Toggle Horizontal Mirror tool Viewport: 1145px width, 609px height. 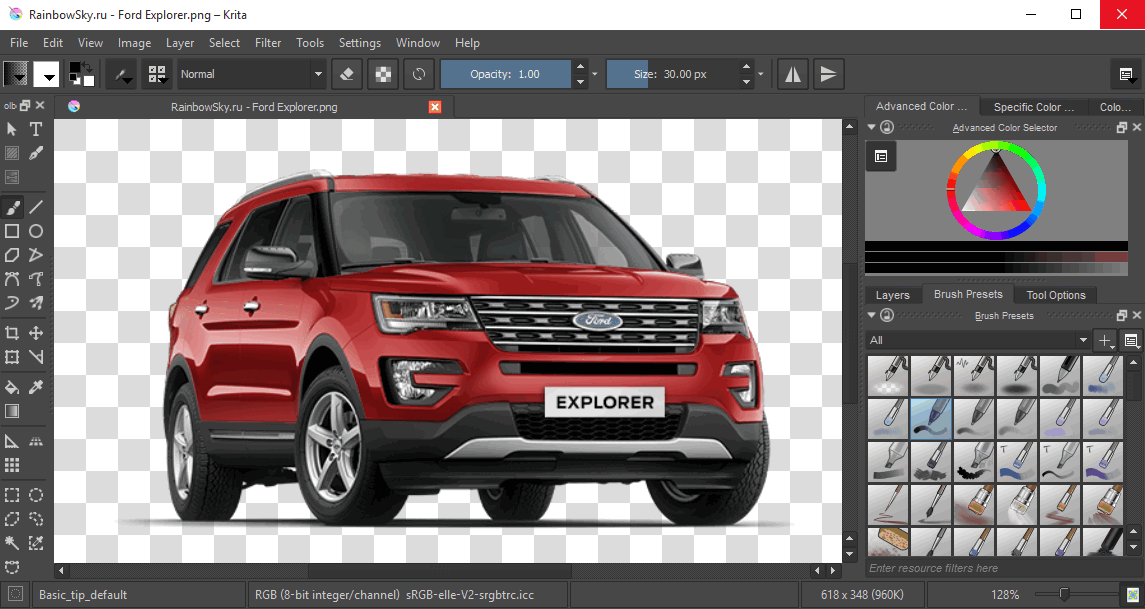point(792,74)
